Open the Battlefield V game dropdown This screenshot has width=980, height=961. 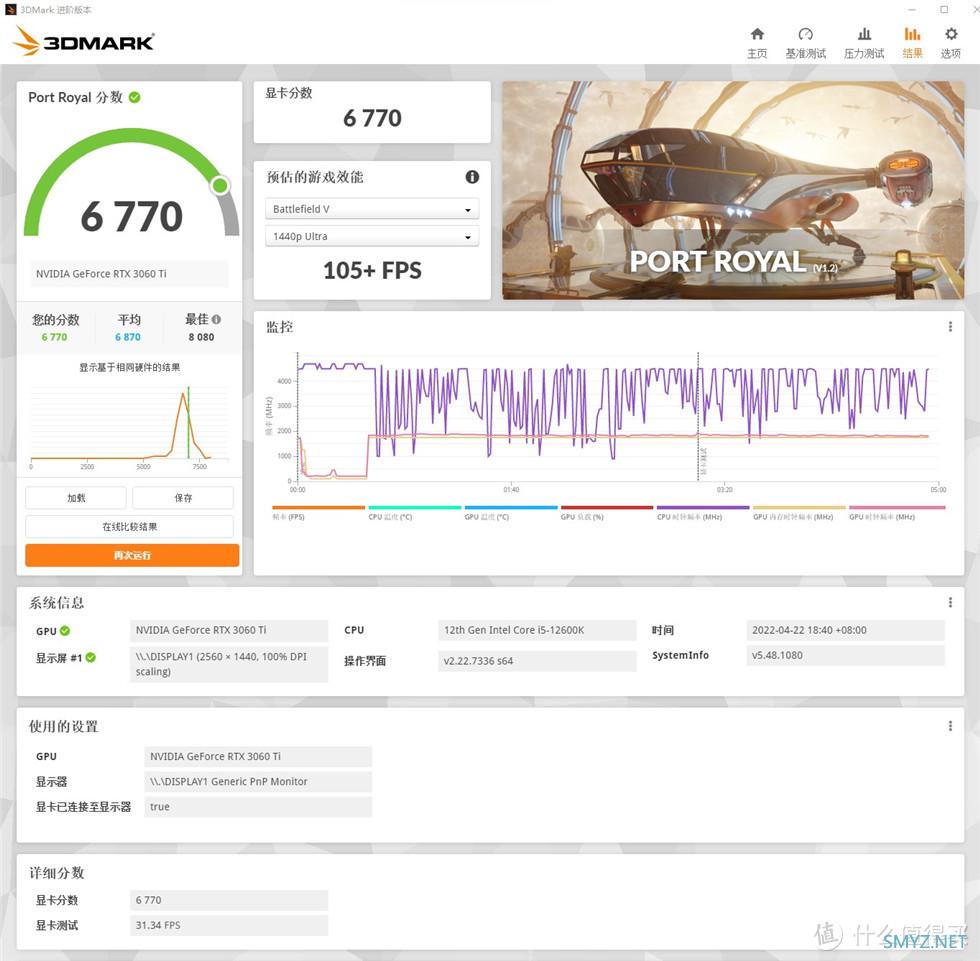tap(372, 209)
